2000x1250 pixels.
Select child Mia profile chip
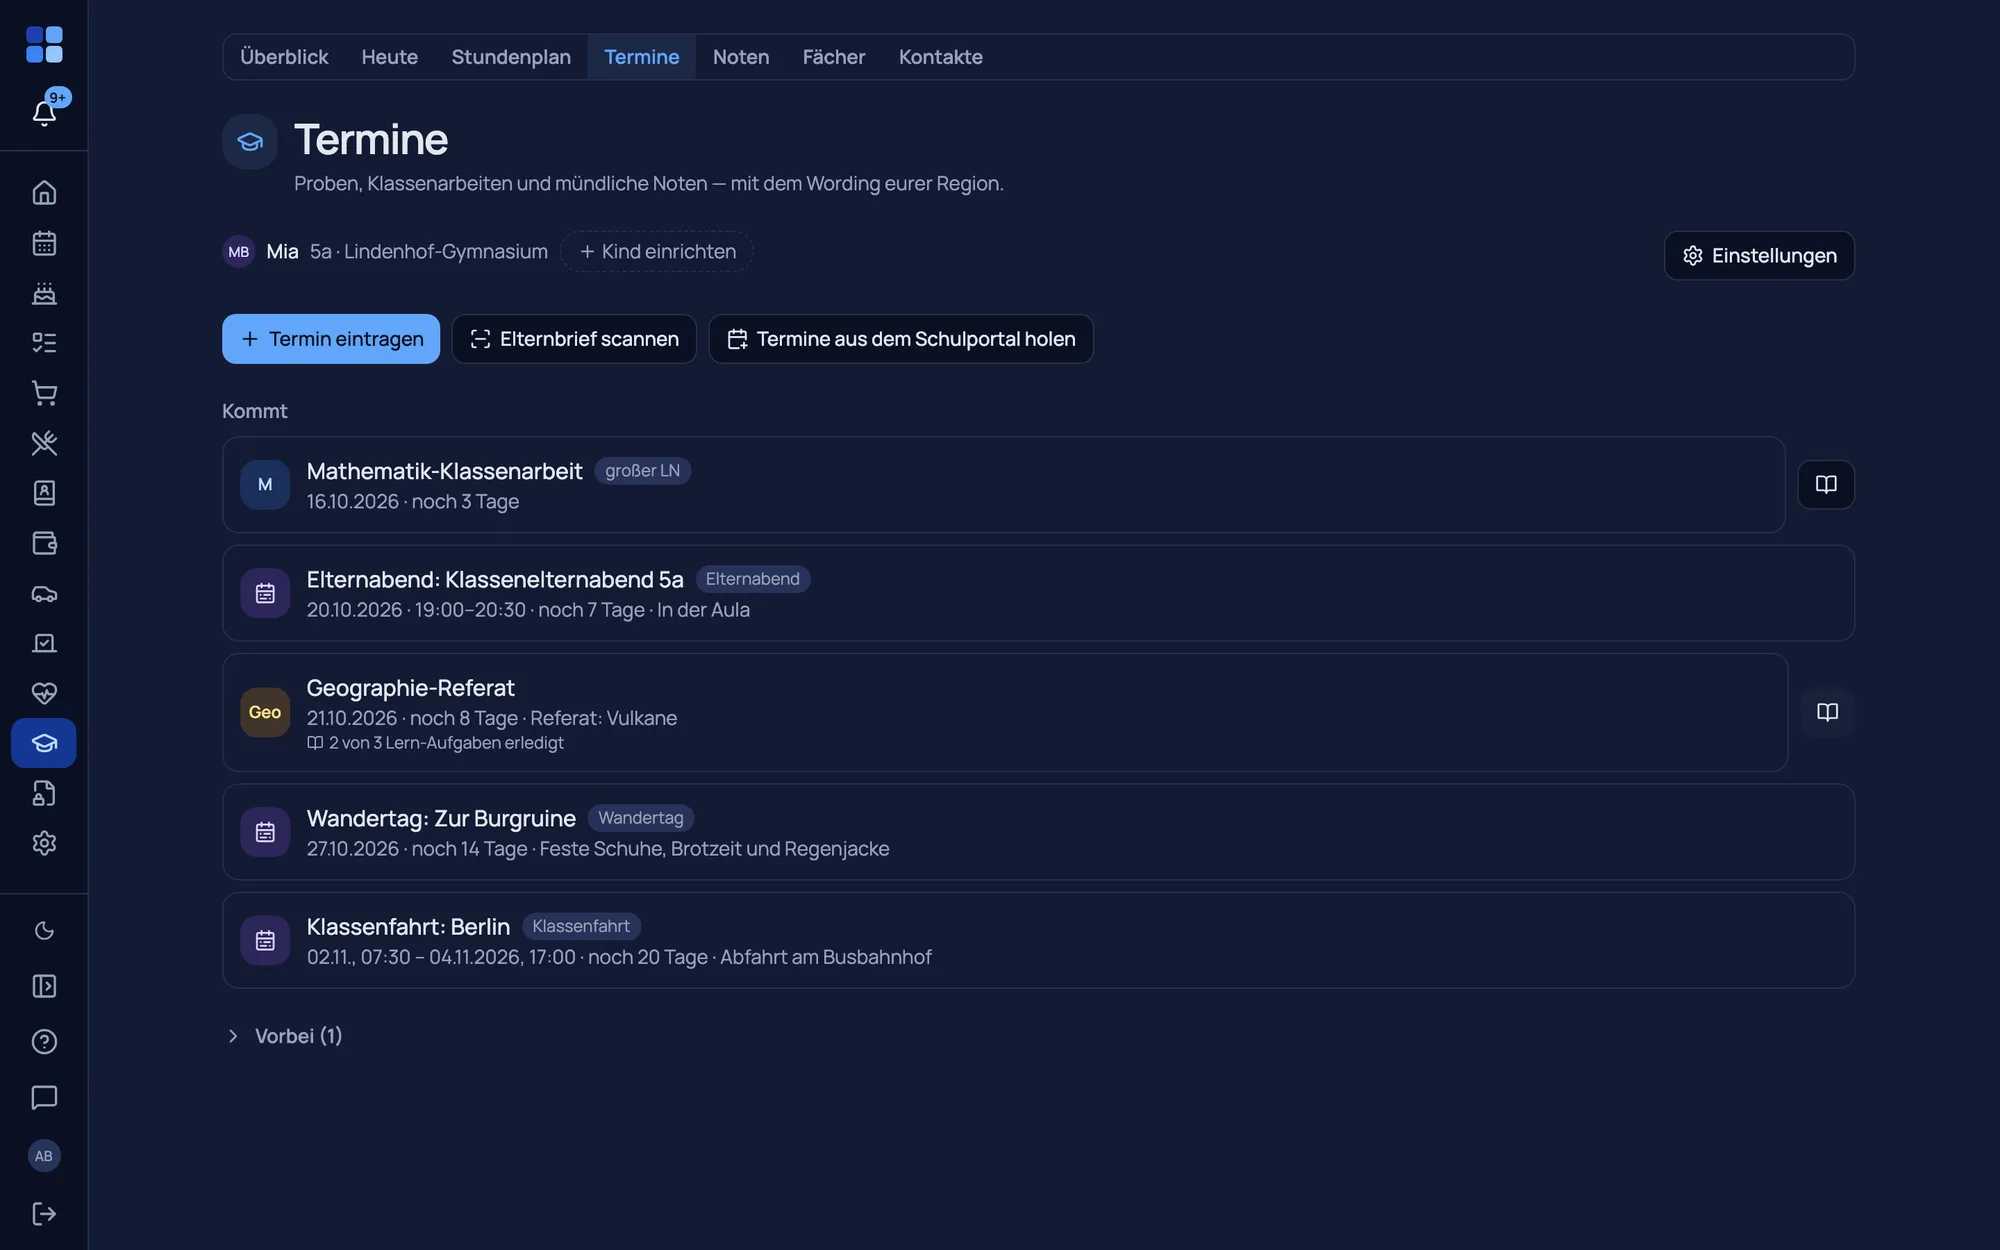[385, 252]
